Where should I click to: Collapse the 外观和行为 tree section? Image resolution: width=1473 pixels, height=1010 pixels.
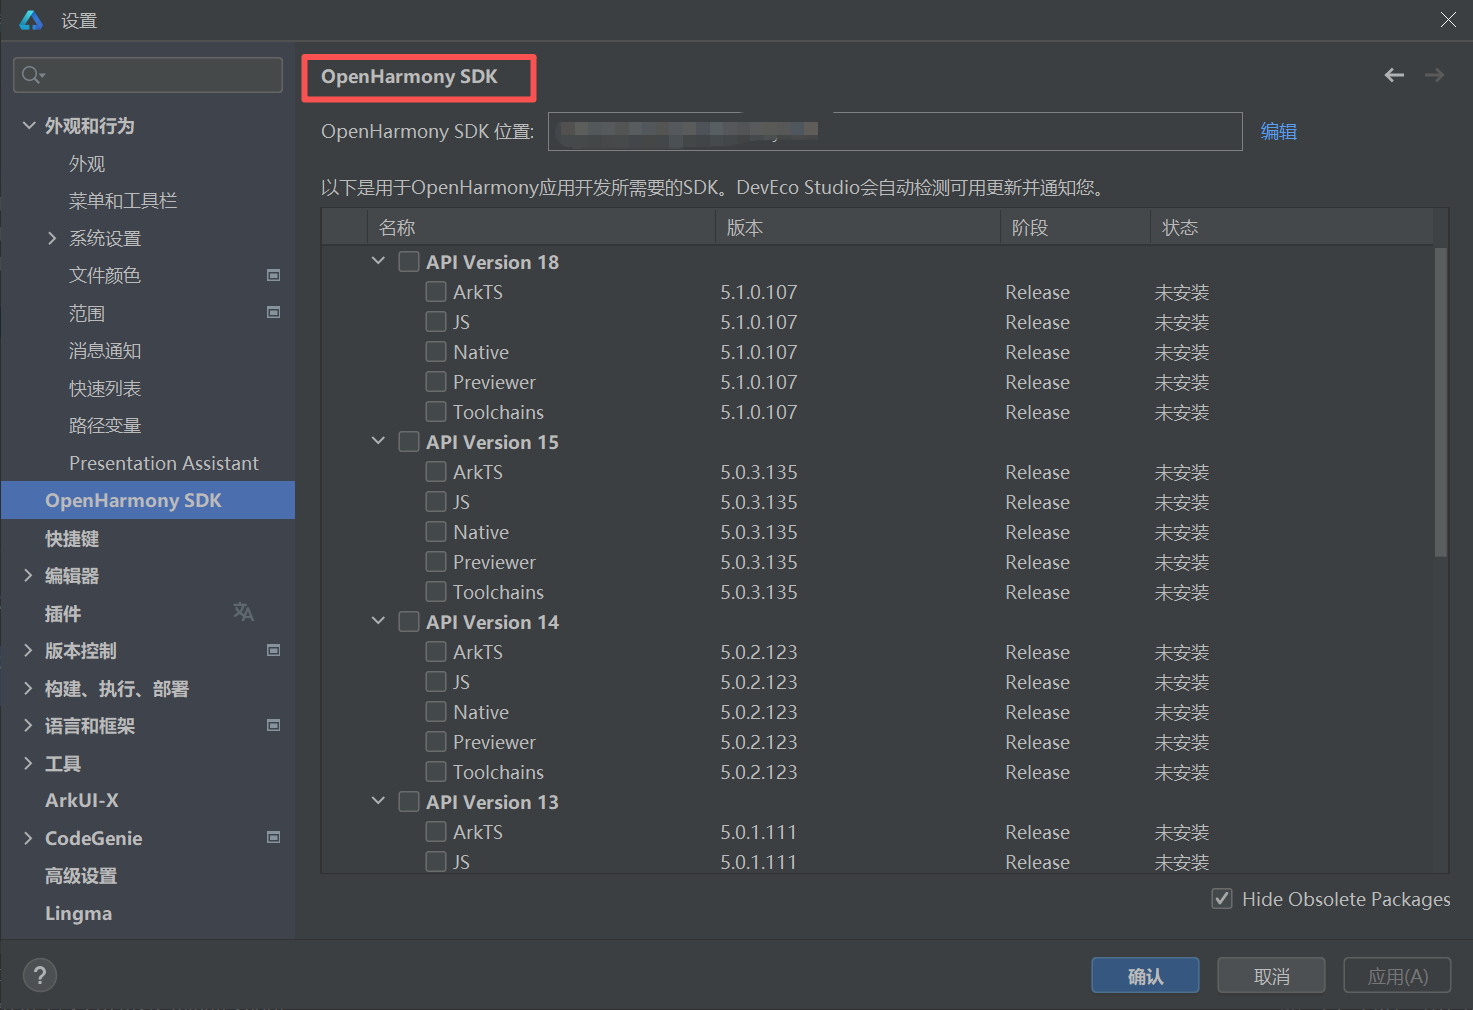28,125
